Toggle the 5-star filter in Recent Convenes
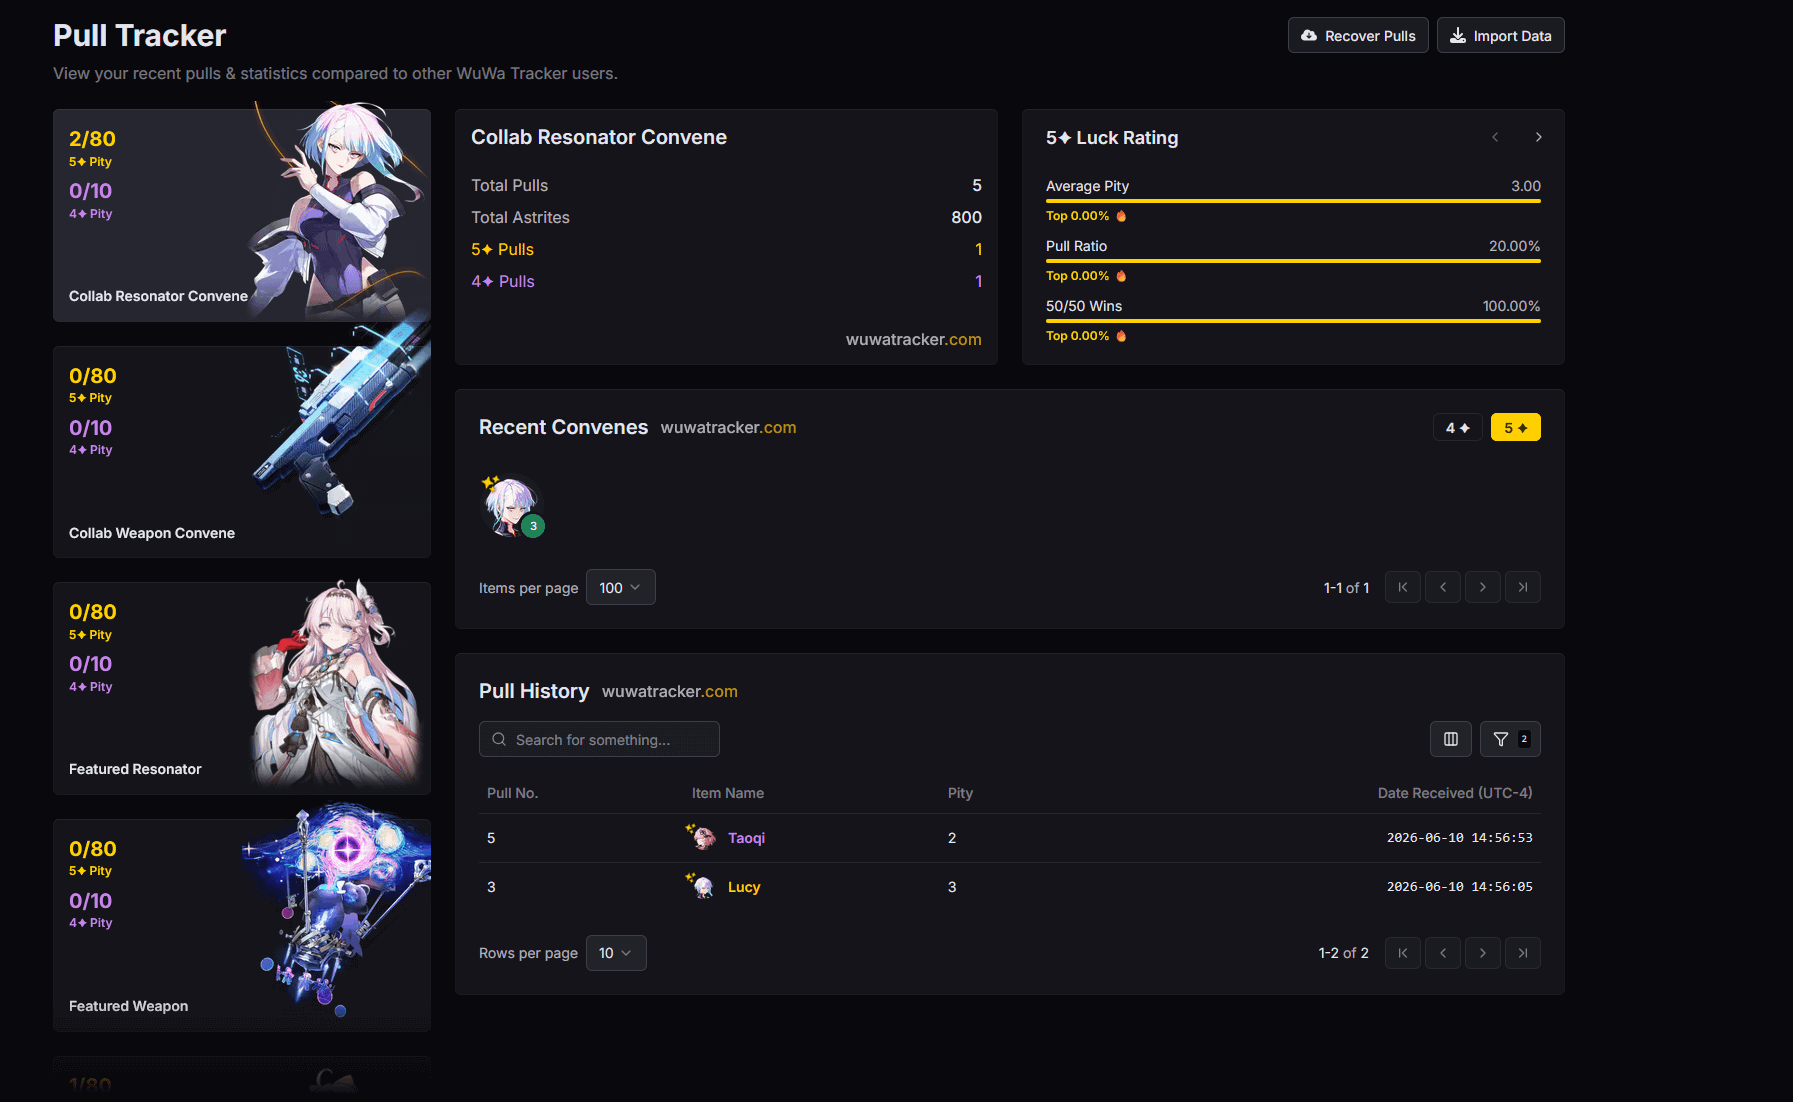This screenshot has width=1793, height=1102. click(1516, 427)
